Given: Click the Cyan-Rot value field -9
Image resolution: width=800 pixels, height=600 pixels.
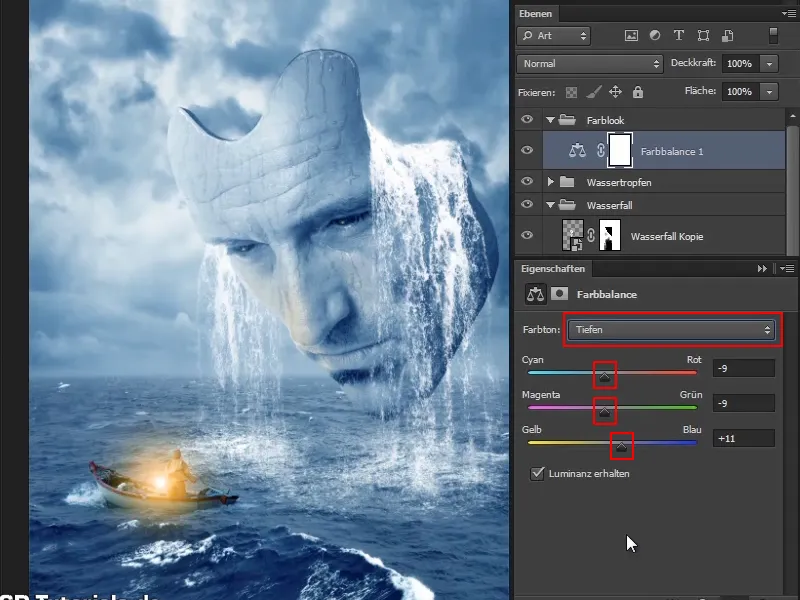Looking at the screenshot, I should pos(744,368).
